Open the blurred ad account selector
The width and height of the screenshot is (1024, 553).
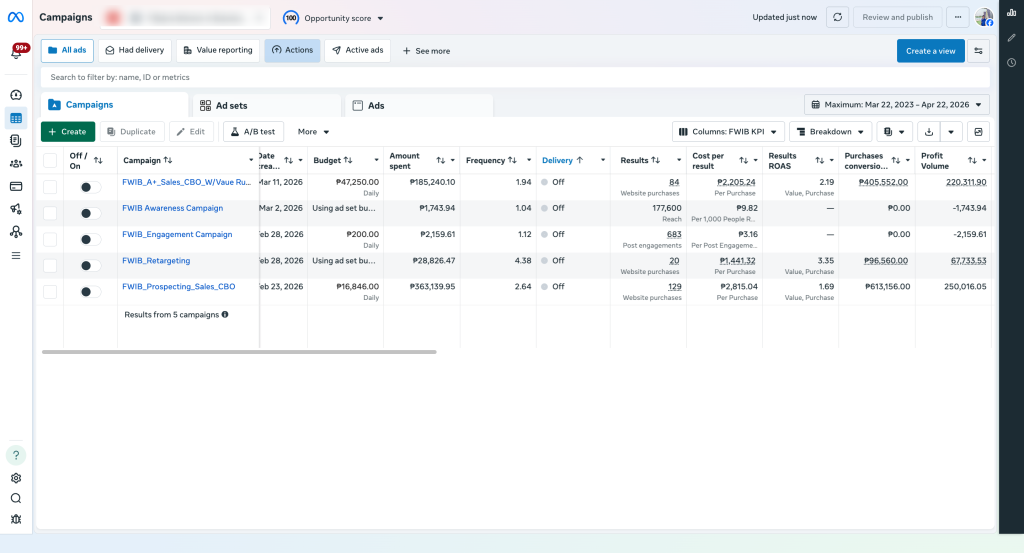pyautogui.click(x=185, y=18)
